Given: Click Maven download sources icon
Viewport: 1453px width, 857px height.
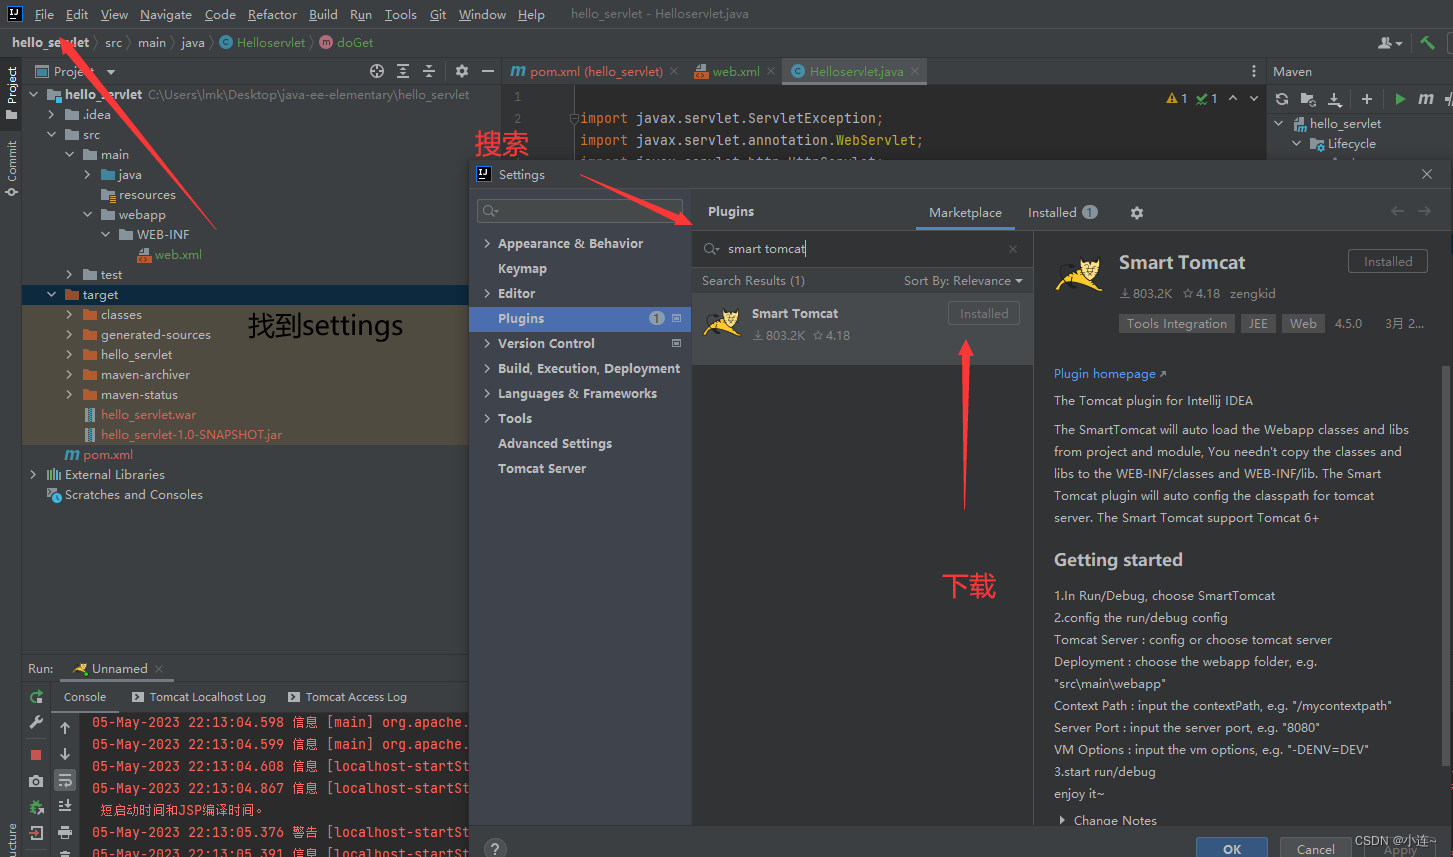Looking at the screenshot, I should [1334, 99].
